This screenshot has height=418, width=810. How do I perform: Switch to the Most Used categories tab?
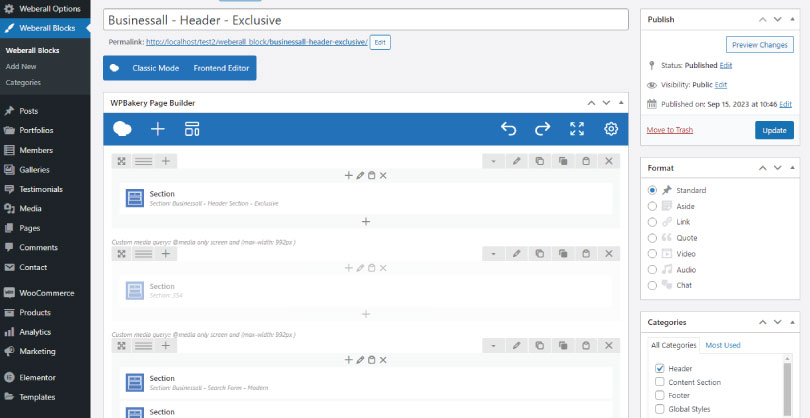pyautogui.click(x=723, y=345)
